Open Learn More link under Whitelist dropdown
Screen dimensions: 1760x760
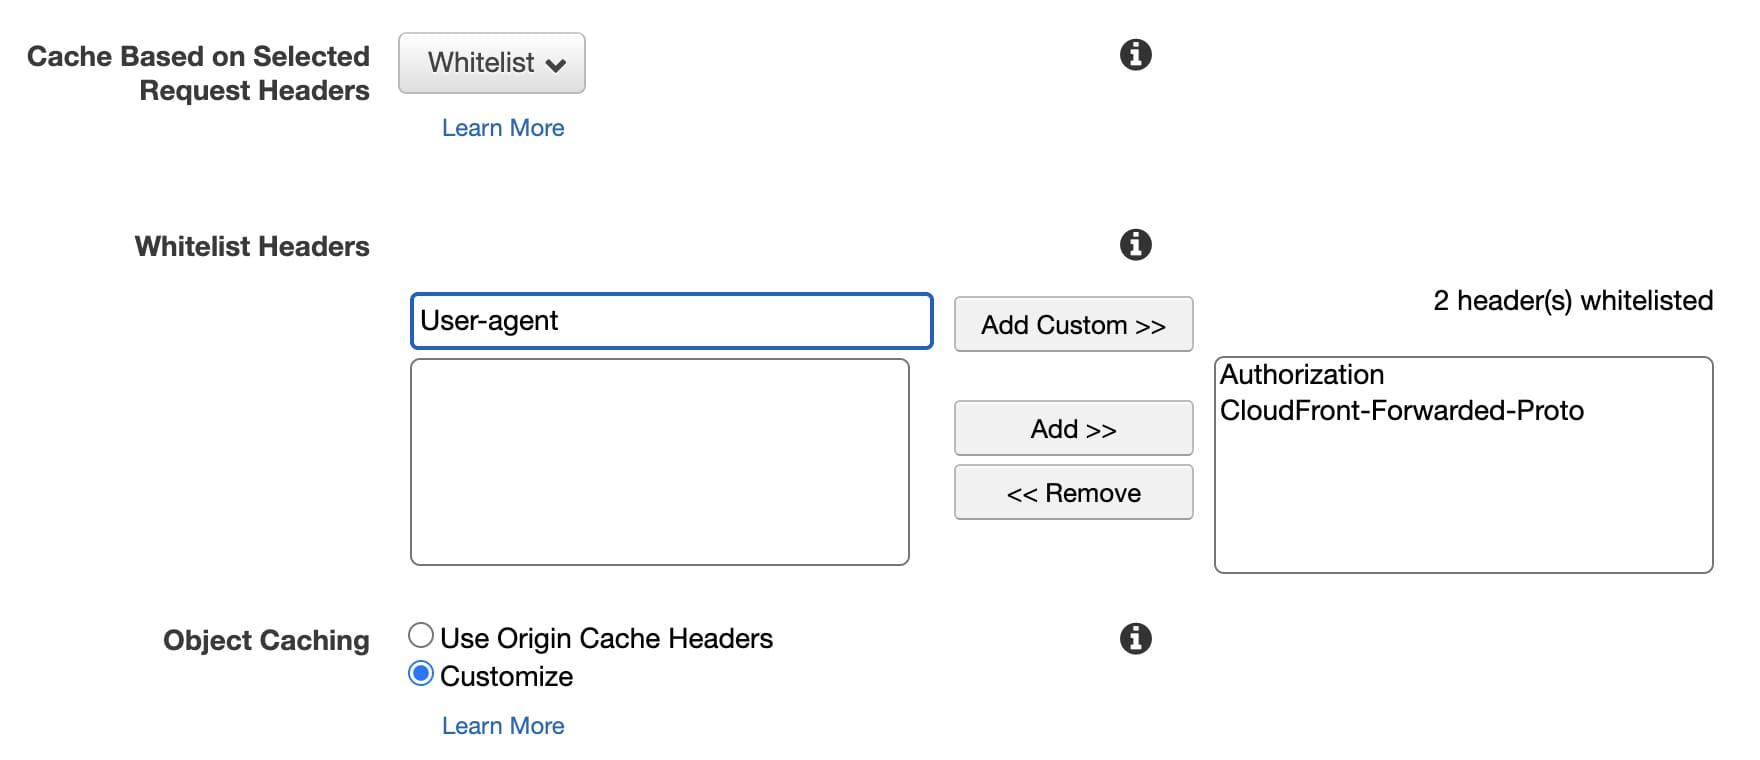(x=503, y=128)
